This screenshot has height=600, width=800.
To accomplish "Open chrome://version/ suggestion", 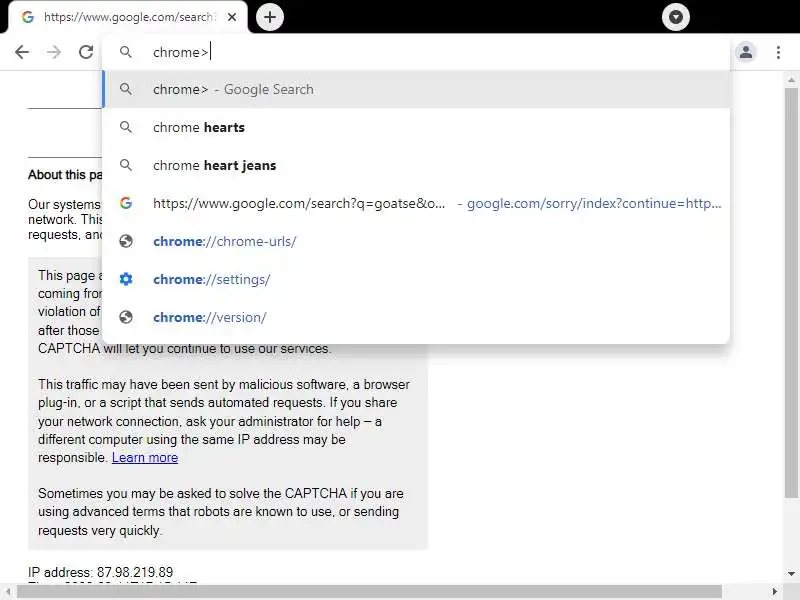I will point(416,317).
